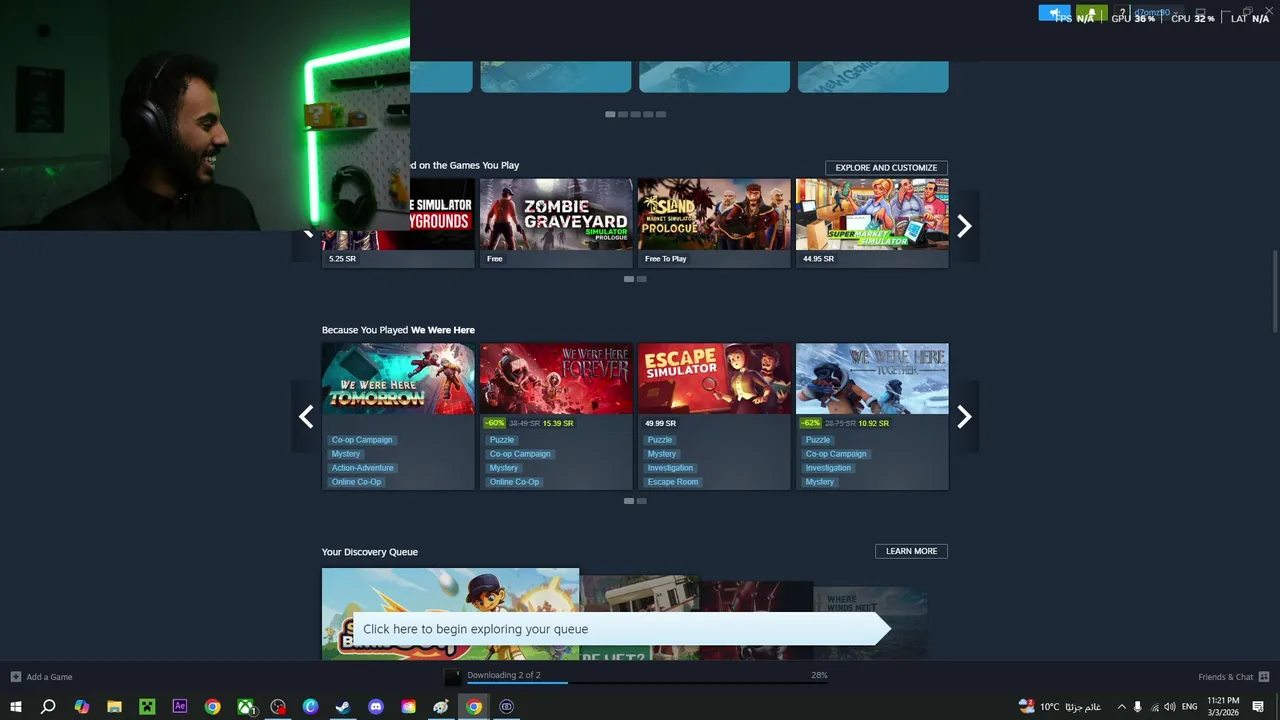This screenshot has height=720, width=1280.
Task: Click Learn More for Discovery Queue
Action: tap(911, 551)
